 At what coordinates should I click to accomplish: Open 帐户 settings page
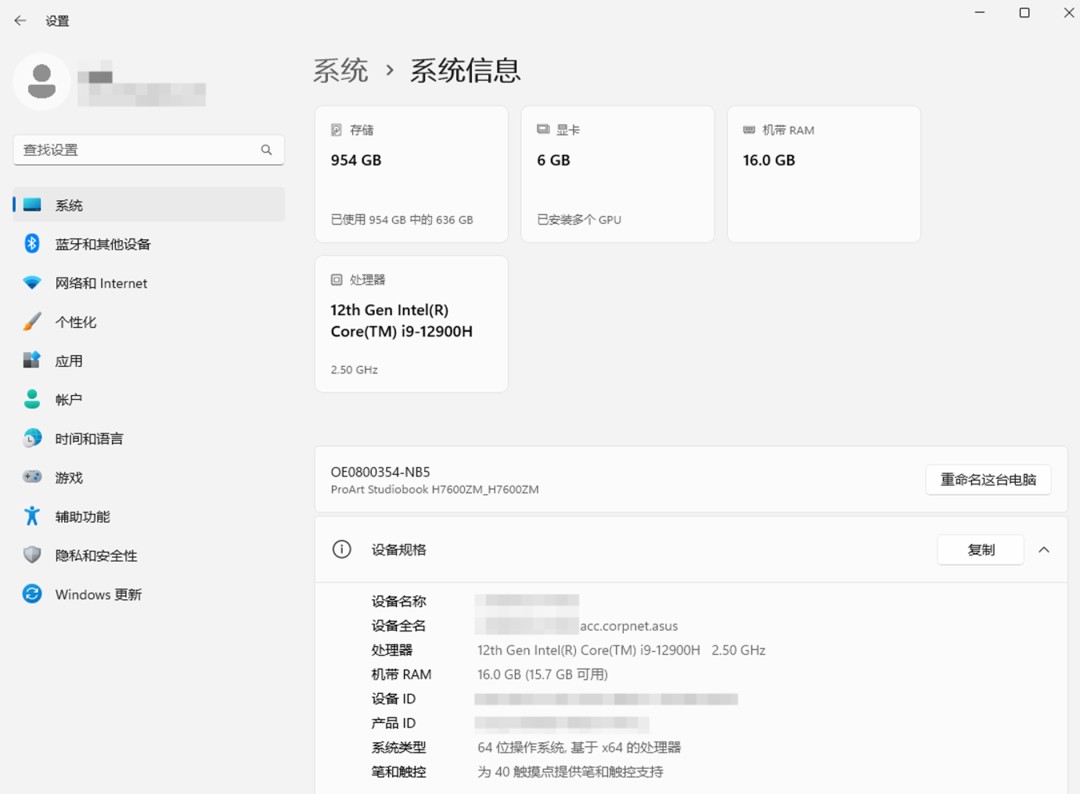(x=149, y=399)
